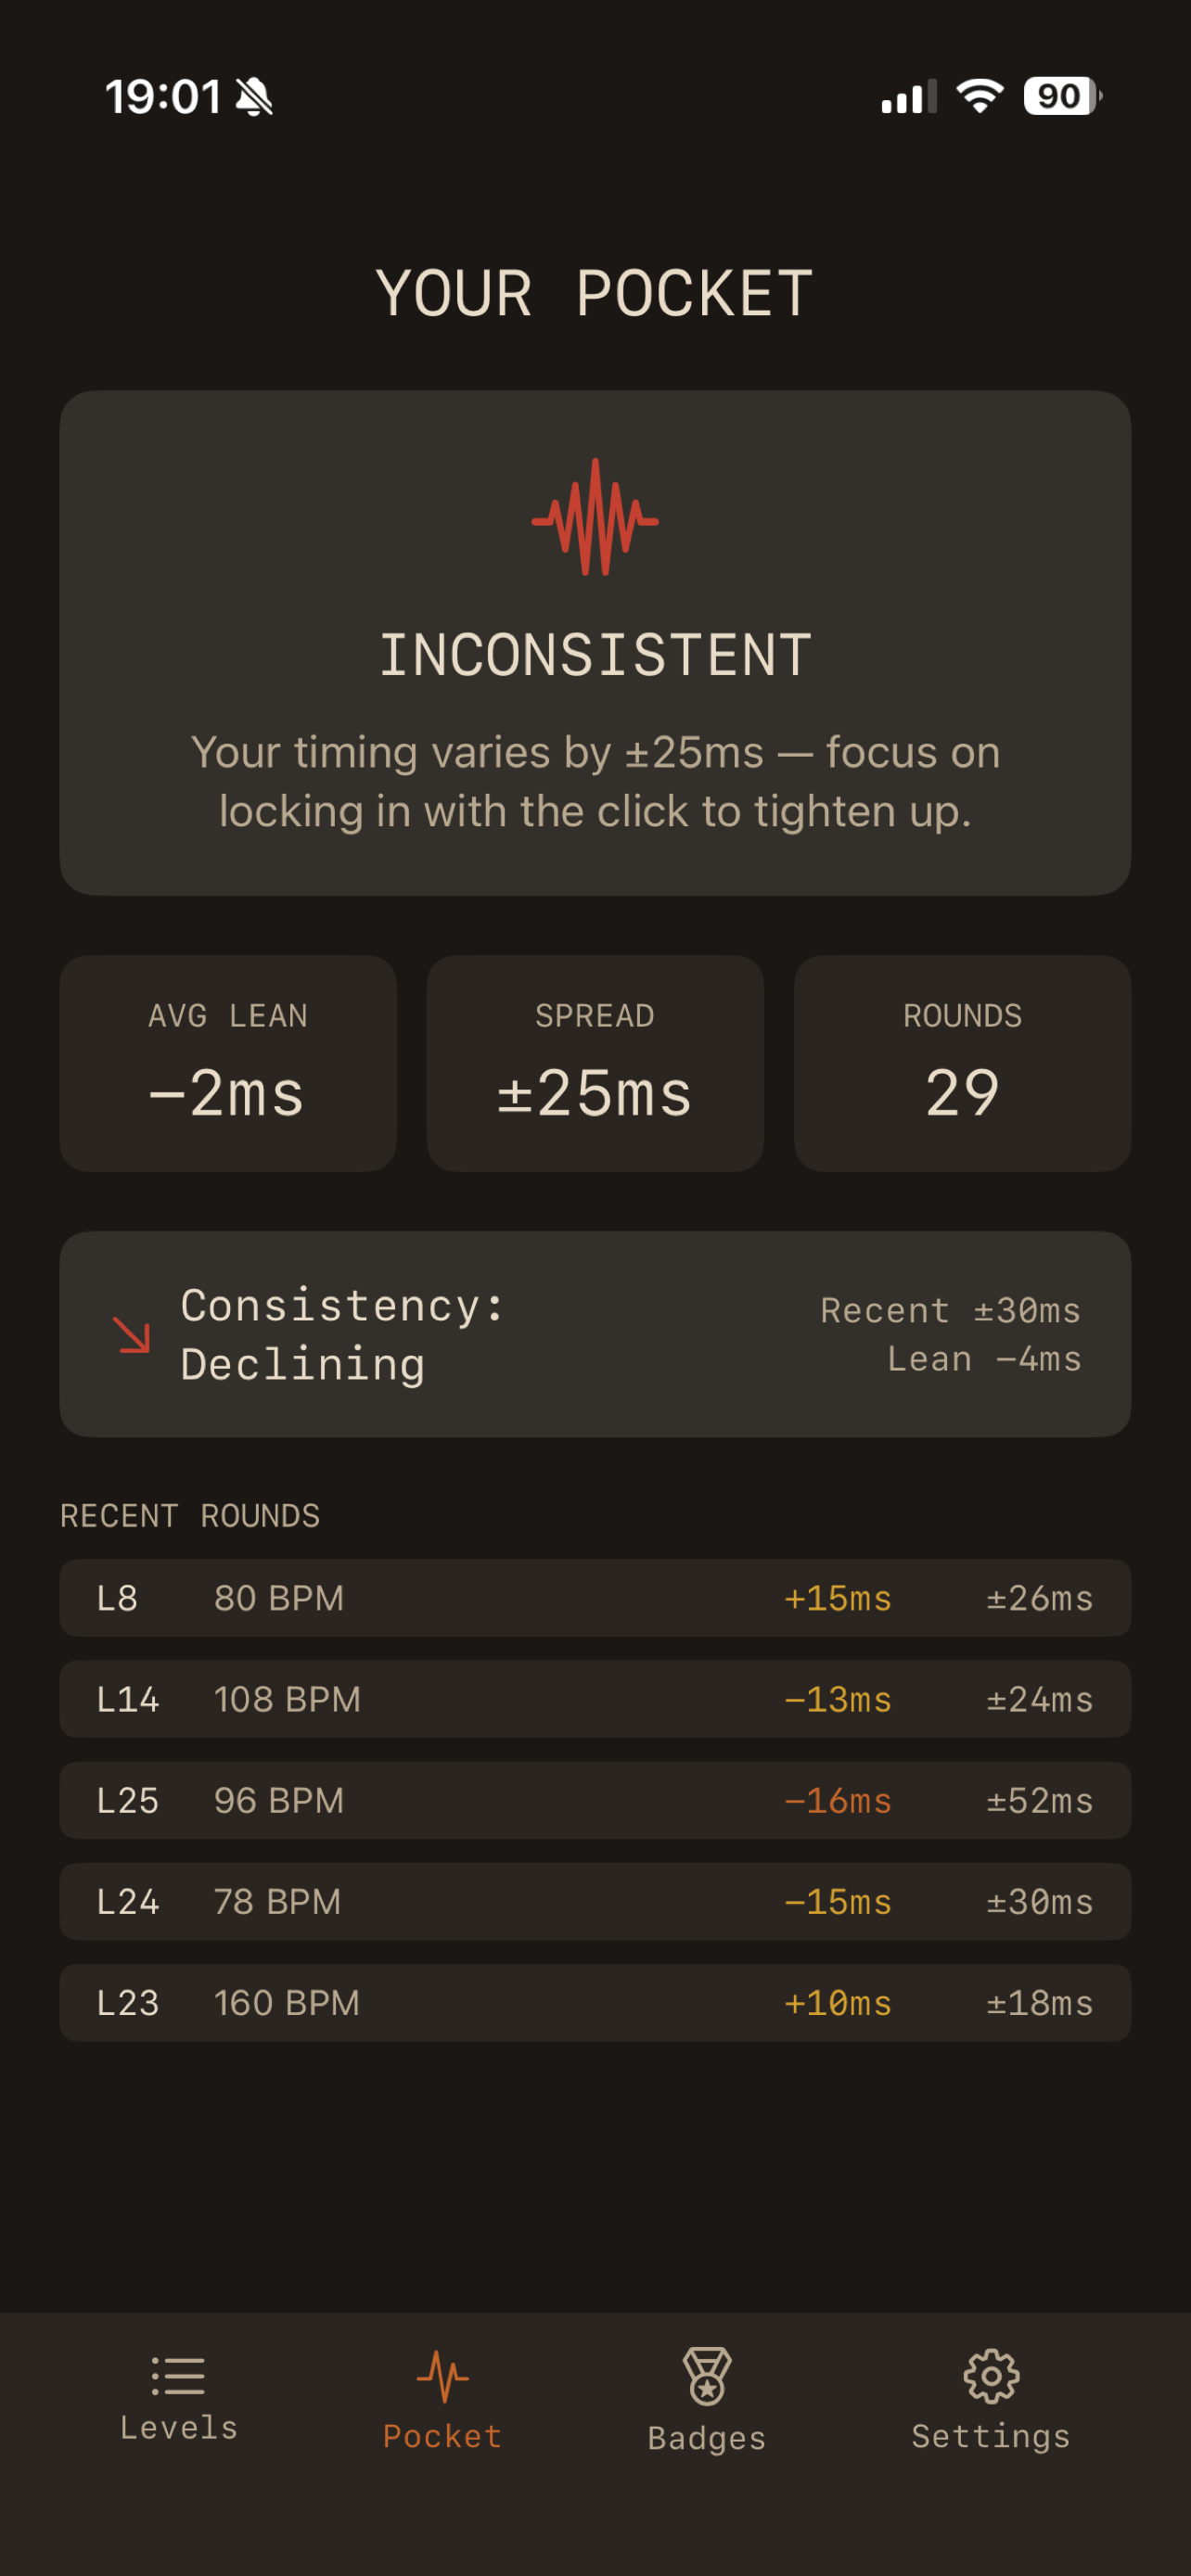Image resolution: width=1191 pixels, height=2576 pixels.
Task: Switch to the Badges tab
Action: click(x=707, y=2400)
